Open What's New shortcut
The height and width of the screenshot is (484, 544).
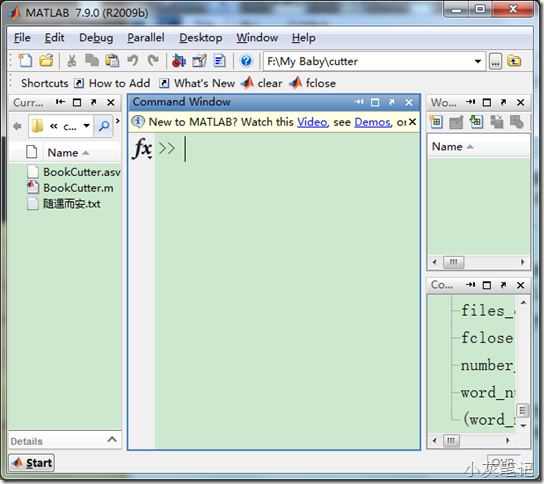197,83
